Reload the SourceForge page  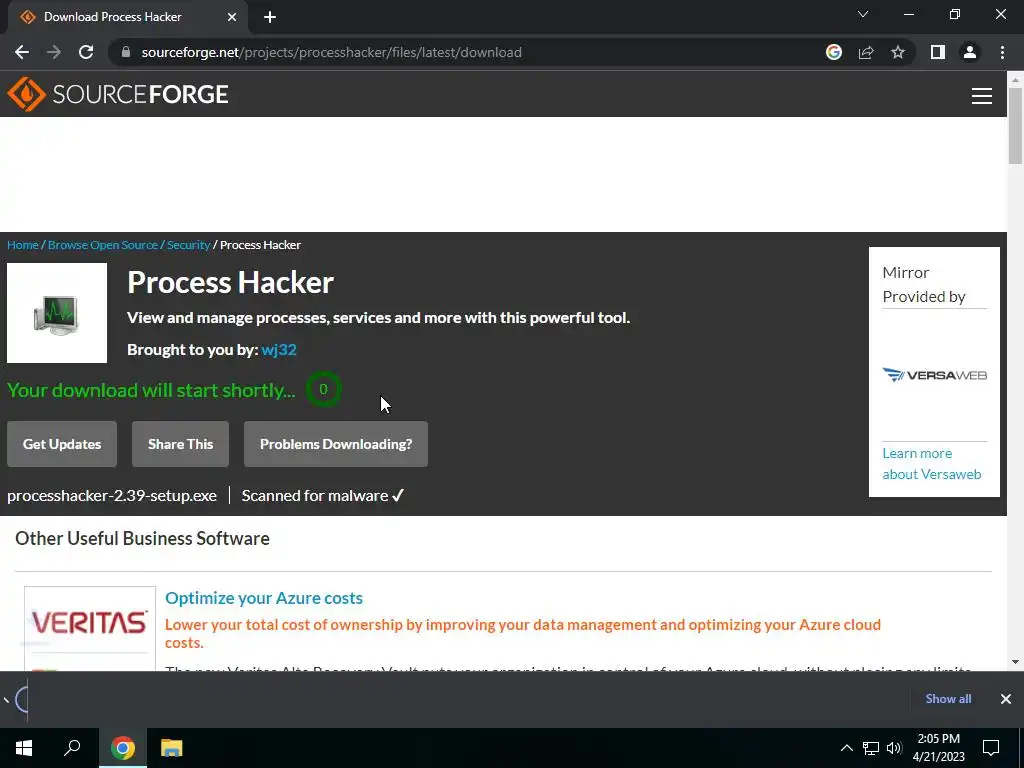coord(86,52)
